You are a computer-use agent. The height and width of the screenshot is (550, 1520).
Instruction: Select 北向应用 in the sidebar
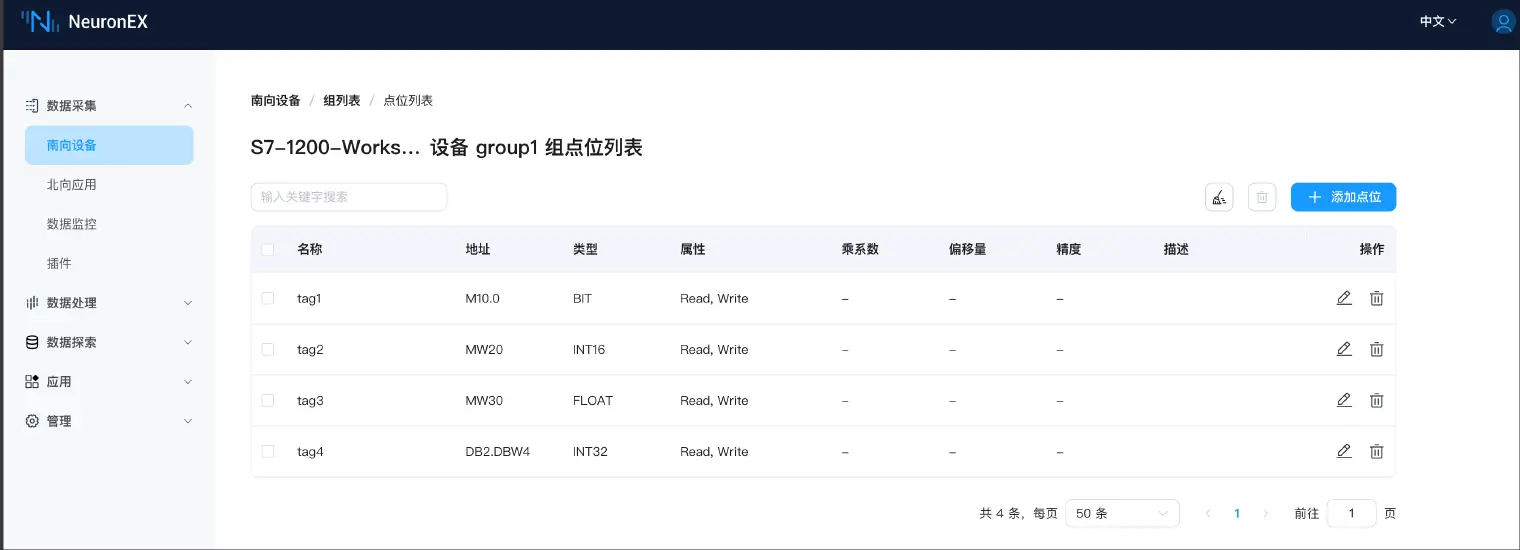tap(72, 185)
